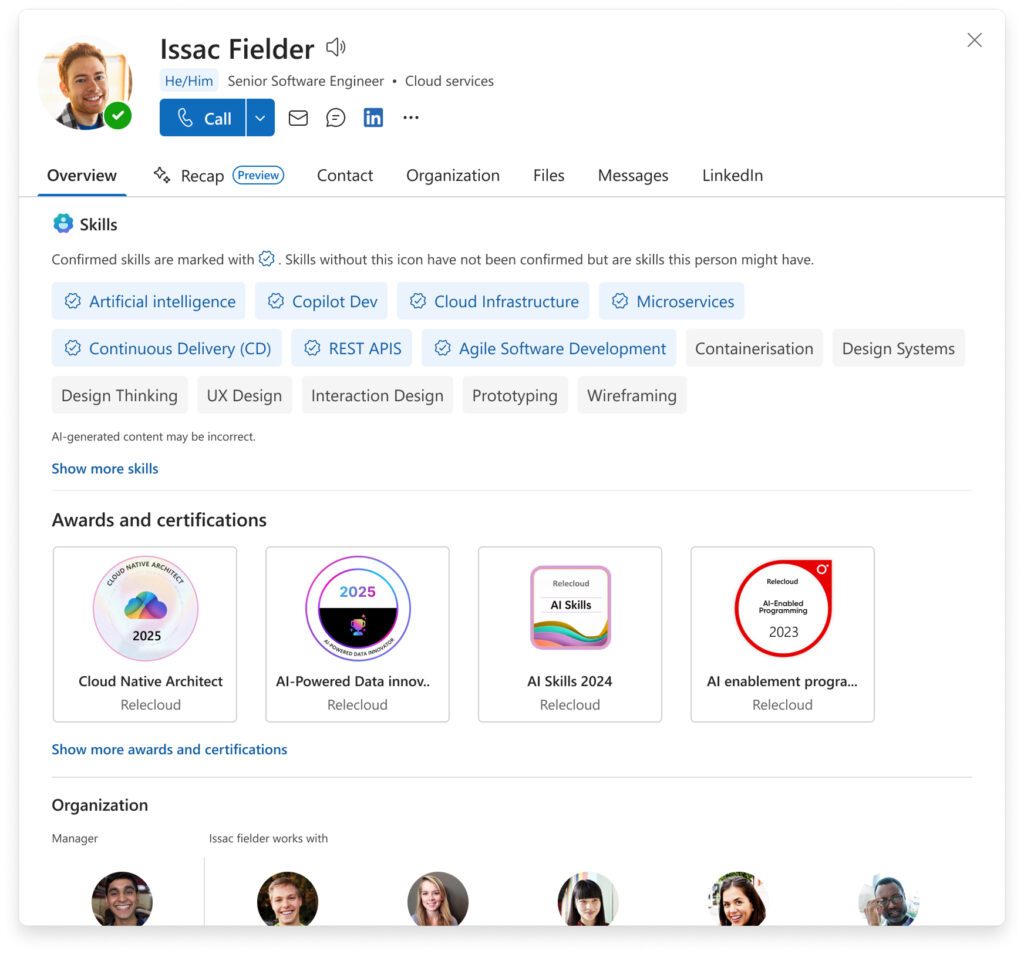Play name pronunciation speaker icon
Viewport: 1024px width, 954px height.
336,48
